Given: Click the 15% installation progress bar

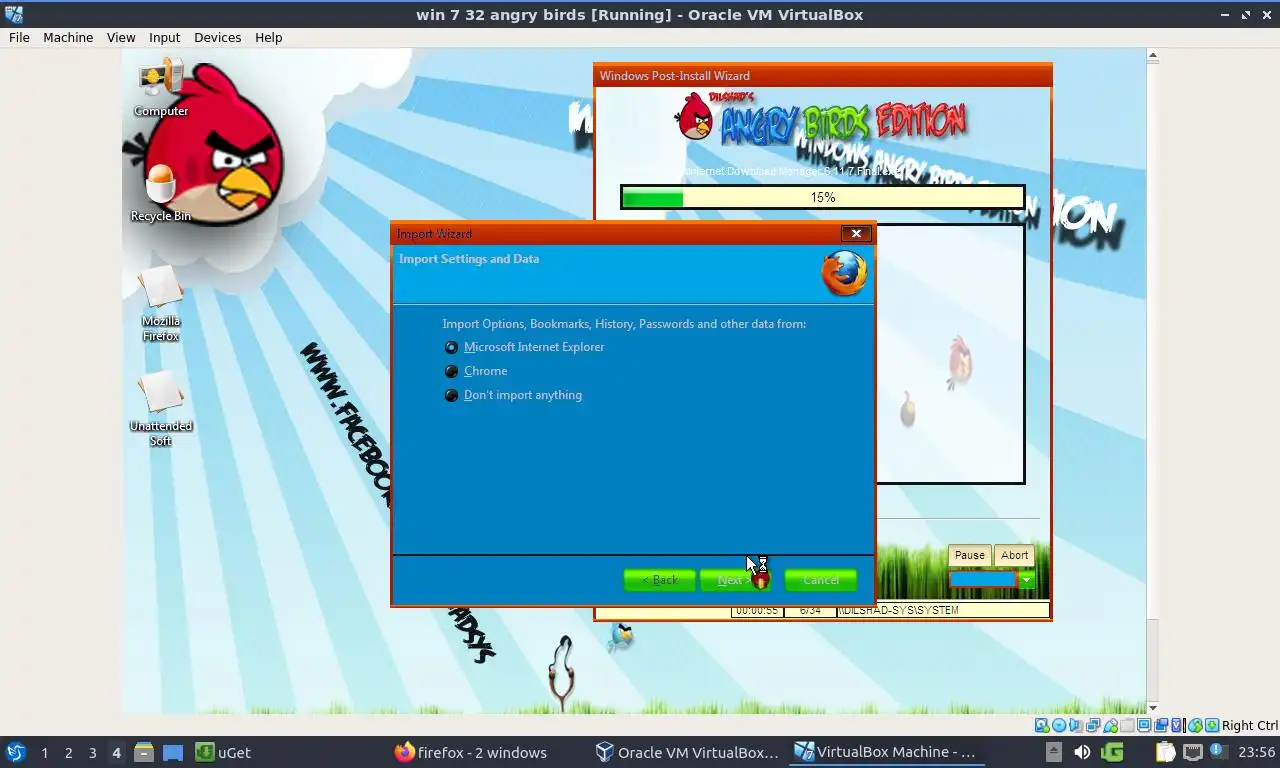Looking at the screenshot, I should pyautogui.click(x=822, y=197).
